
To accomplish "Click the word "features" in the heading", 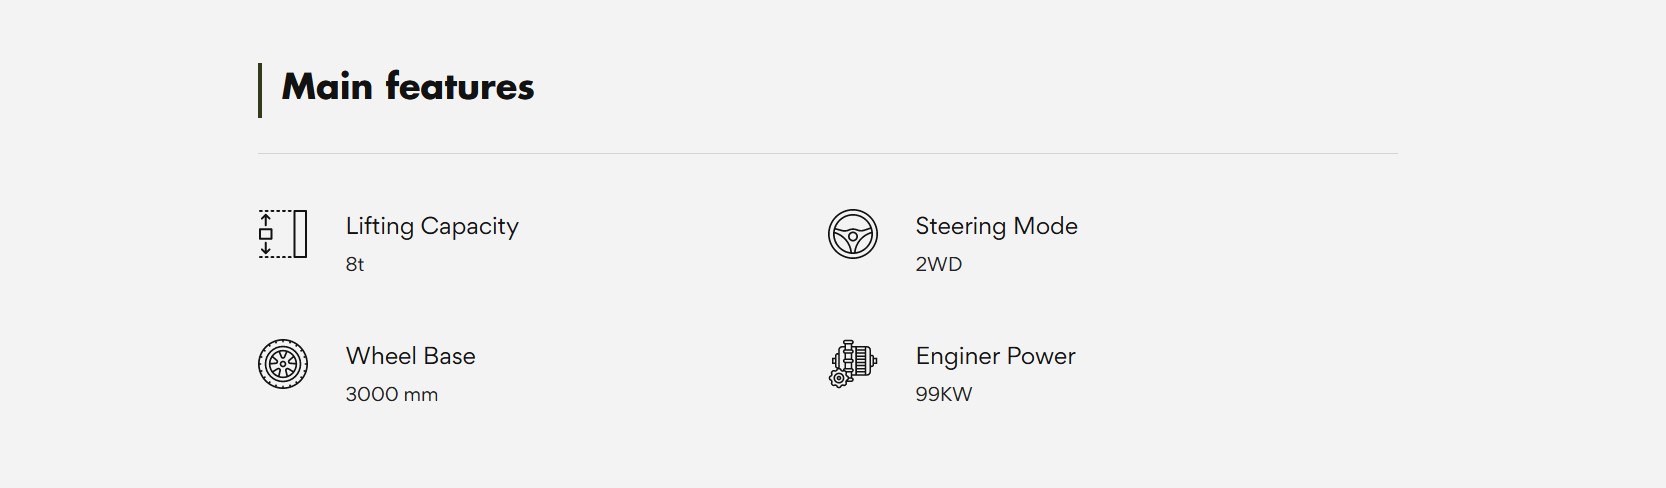I will (459, 87).
